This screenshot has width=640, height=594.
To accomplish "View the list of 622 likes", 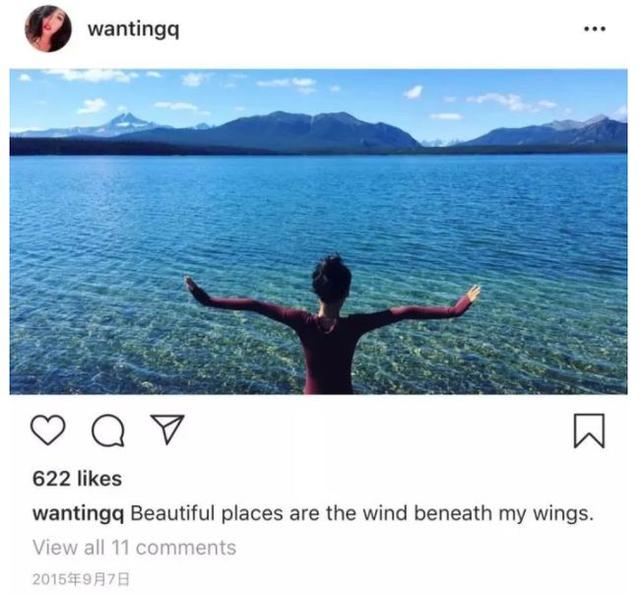I will [x=77, y=478].
